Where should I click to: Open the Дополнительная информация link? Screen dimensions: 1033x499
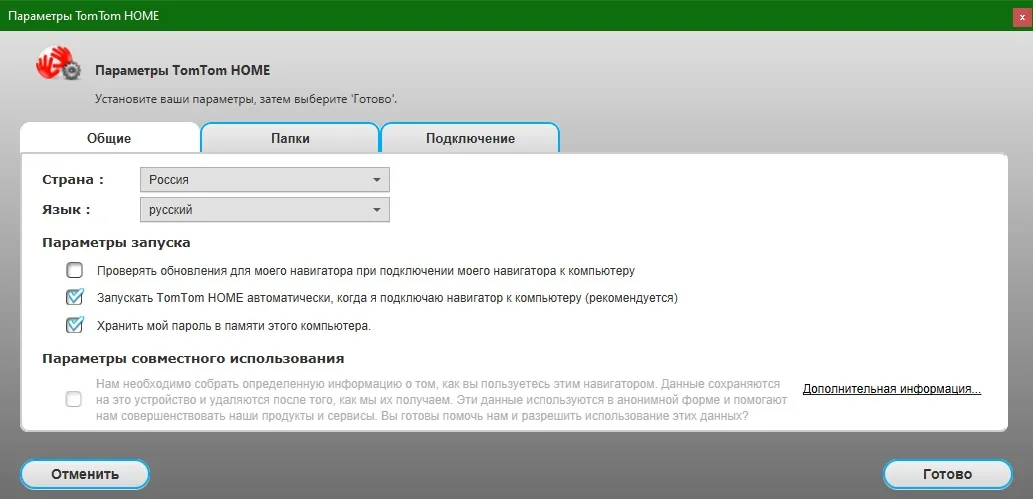coord(892,389)
